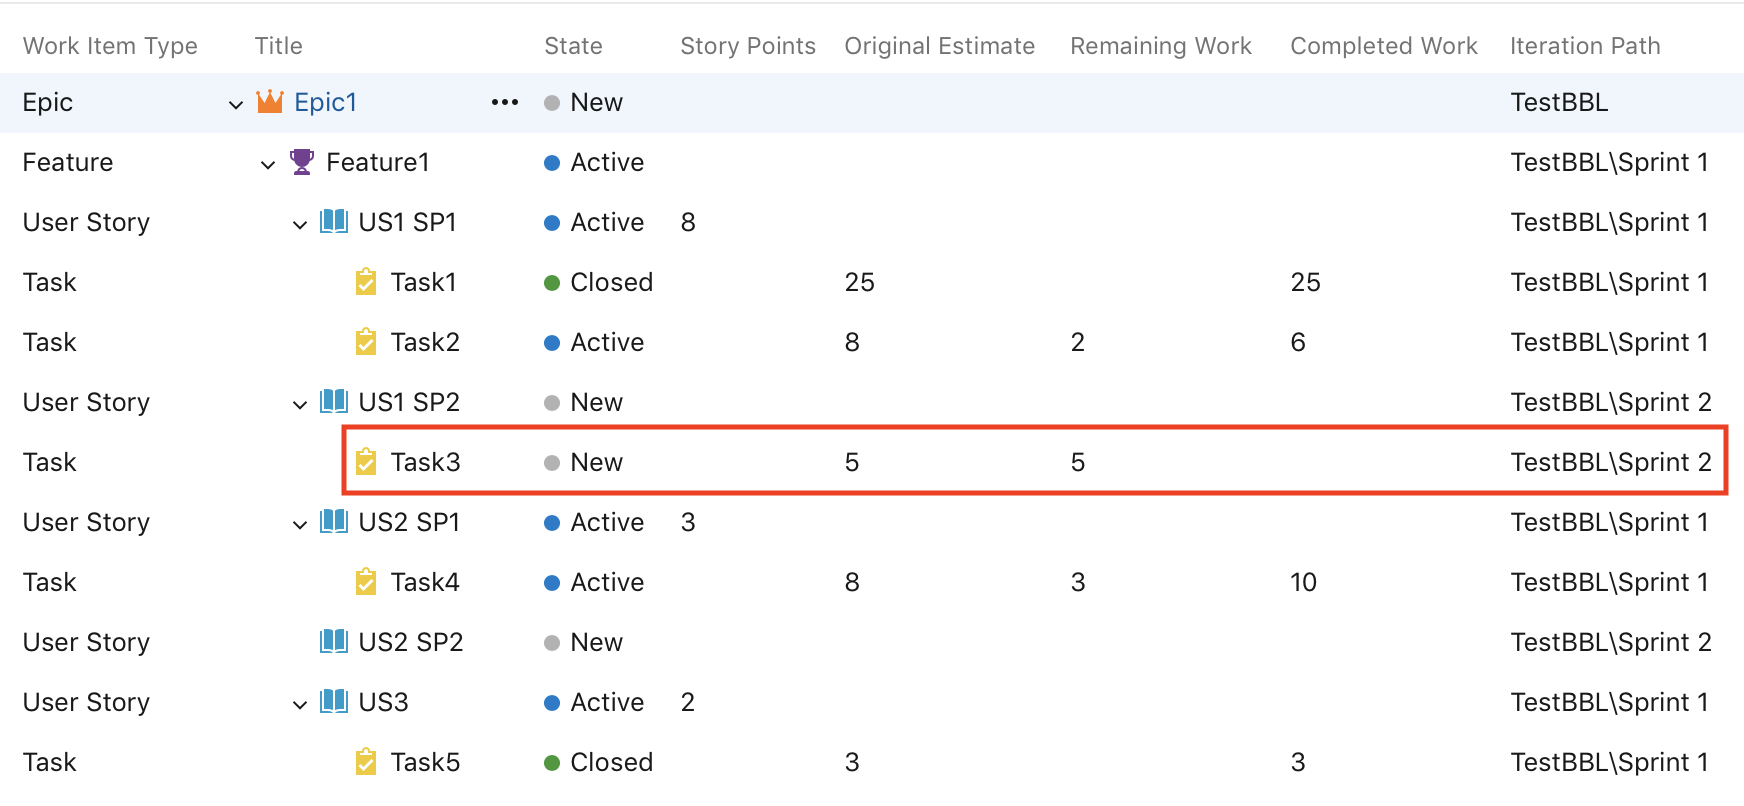Click the task icon next to Task5
Viewport: 1744px width, 806px height.
(x=366, y=761)
